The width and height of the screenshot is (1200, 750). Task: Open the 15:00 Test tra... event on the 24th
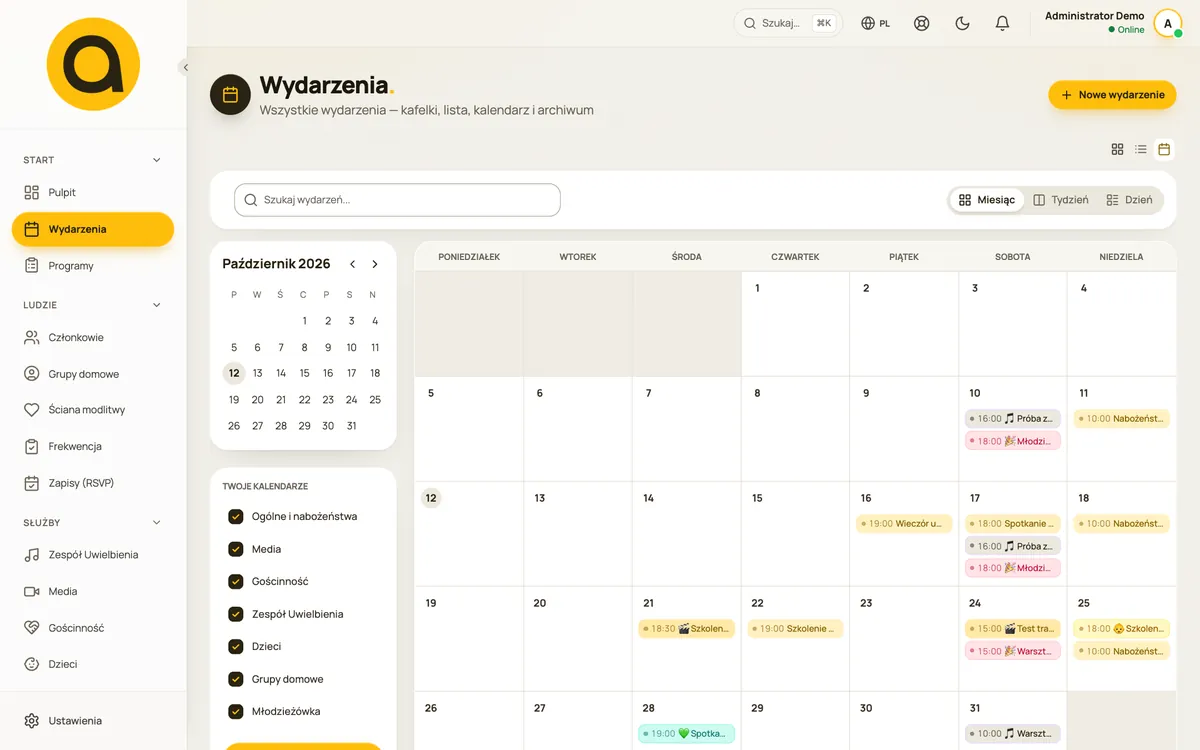tap(1013, 629)
